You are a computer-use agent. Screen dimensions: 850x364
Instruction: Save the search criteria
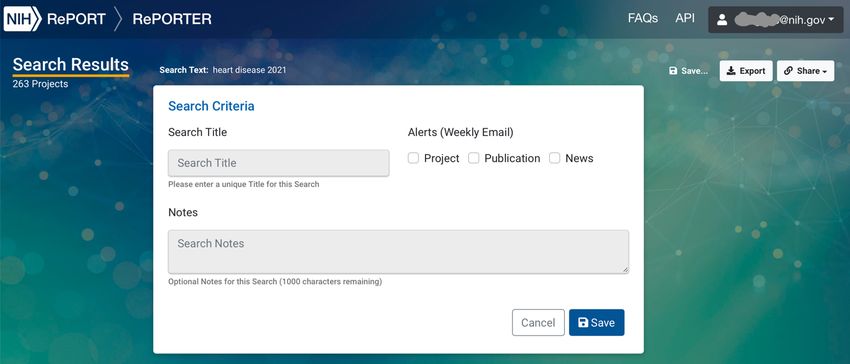[596, 323]
